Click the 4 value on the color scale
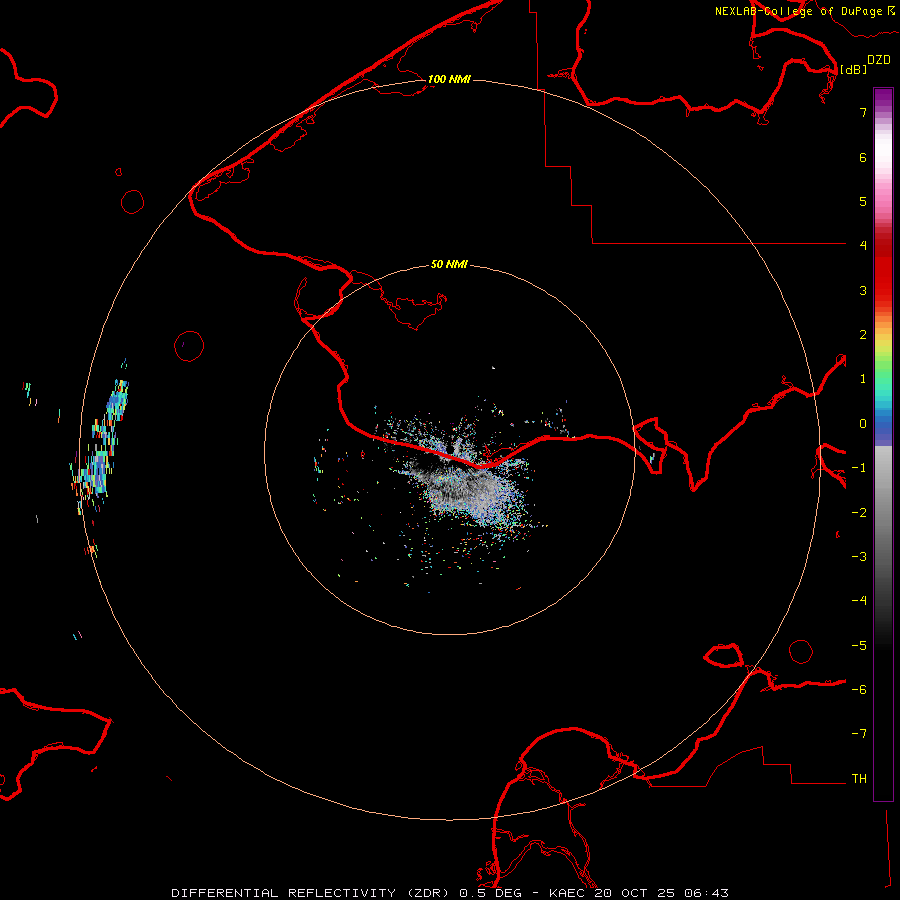This screenshot has height=900, width=900. (x=863, y=246)
